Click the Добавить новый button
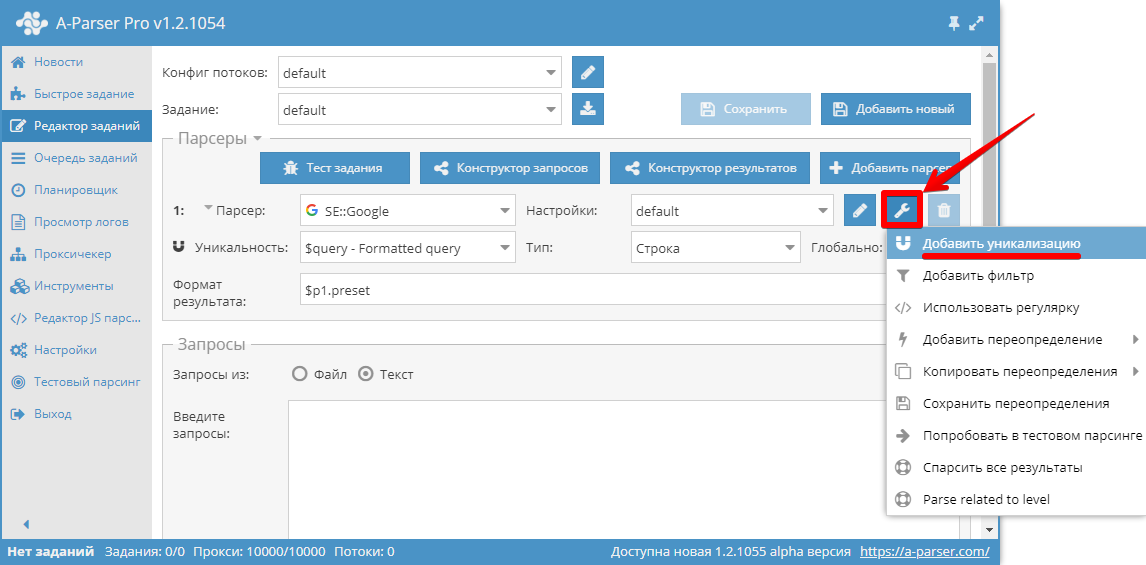Screen dimensions: 1146x565 (x=895, y=109)
